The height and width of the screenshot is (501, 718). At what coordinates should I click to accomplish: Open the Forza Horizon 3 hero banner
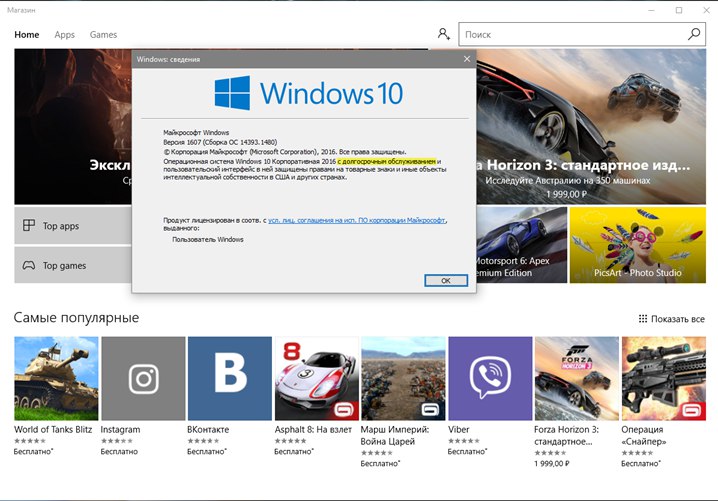(591, 127)
